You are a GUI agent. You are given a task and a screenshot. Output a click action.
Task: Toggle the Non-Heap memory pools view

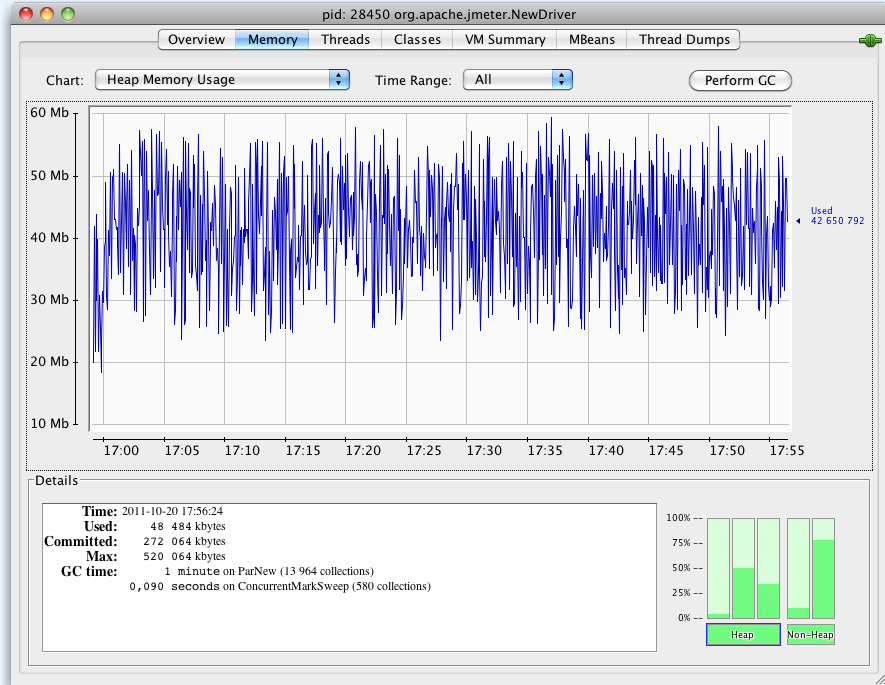[809, 634]
